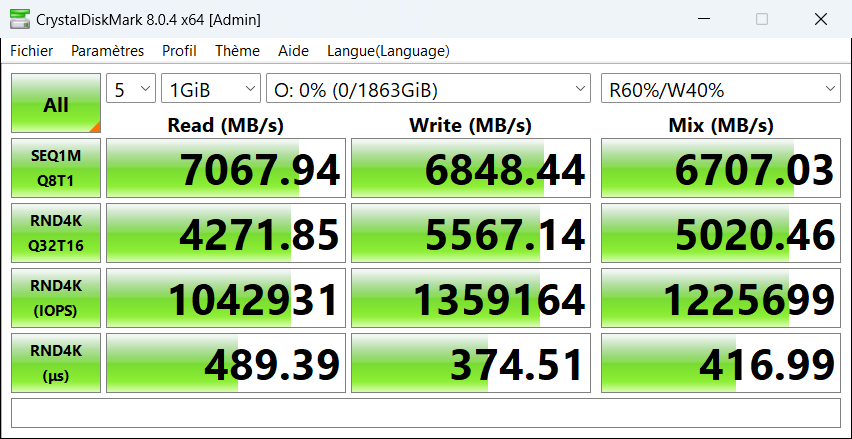The width and height of the screenshot is (852, 439).
Task: Start the SEQ1M Q8T1 test
Action: coord(56,168)
